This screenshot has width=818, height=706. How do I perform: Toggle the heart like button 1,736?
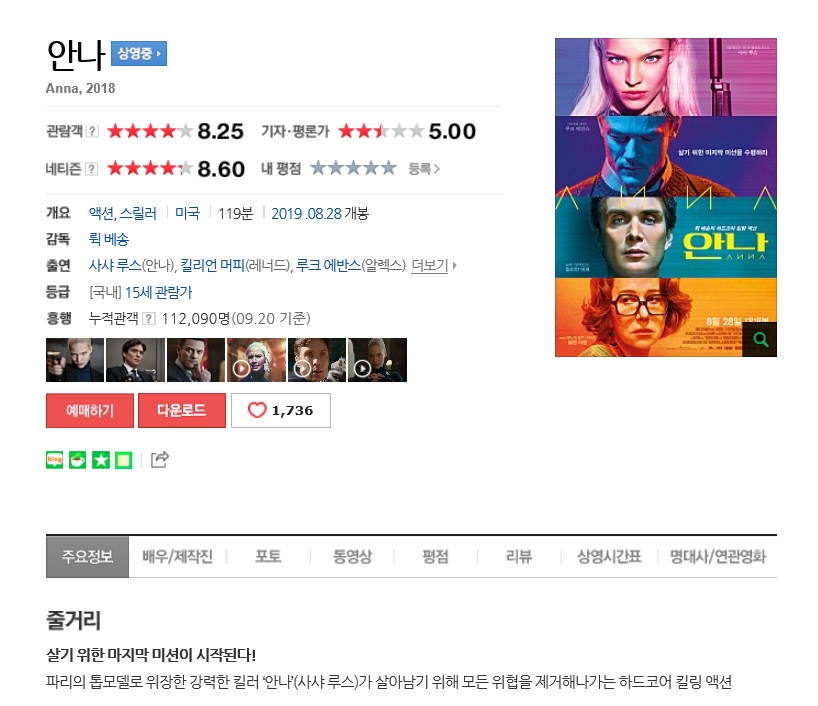coord(281,411)
